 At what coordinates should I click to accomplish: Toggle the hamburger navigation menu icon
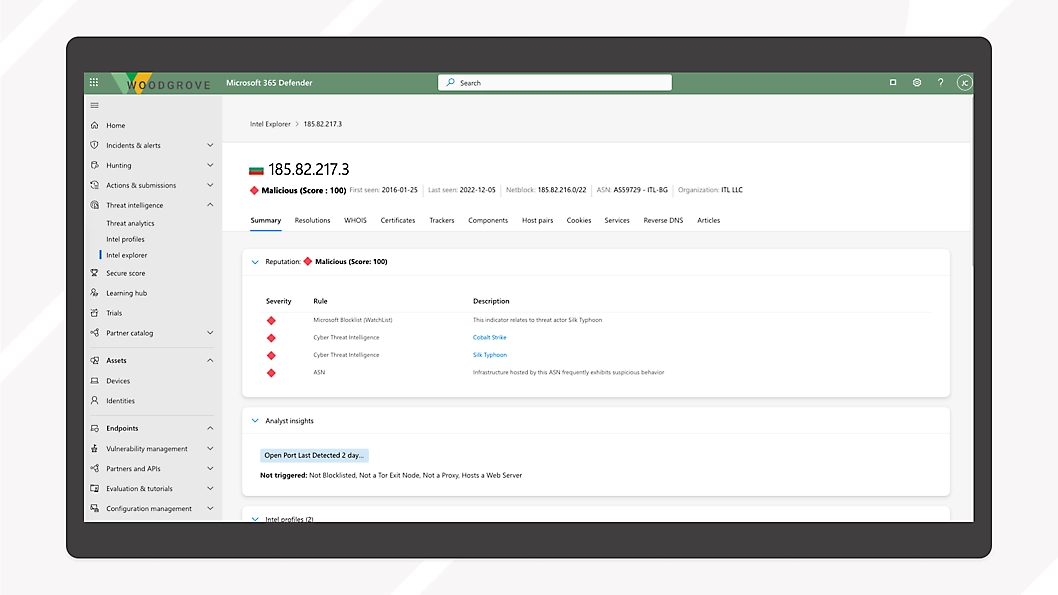(x=95, y=105)
